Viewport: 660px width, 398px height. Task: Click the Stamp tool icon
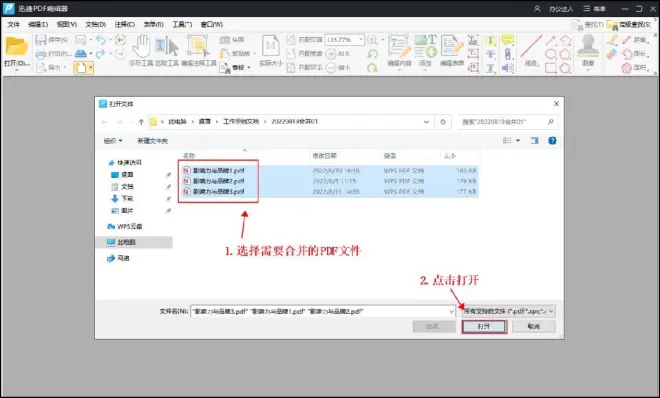point(588,46)
